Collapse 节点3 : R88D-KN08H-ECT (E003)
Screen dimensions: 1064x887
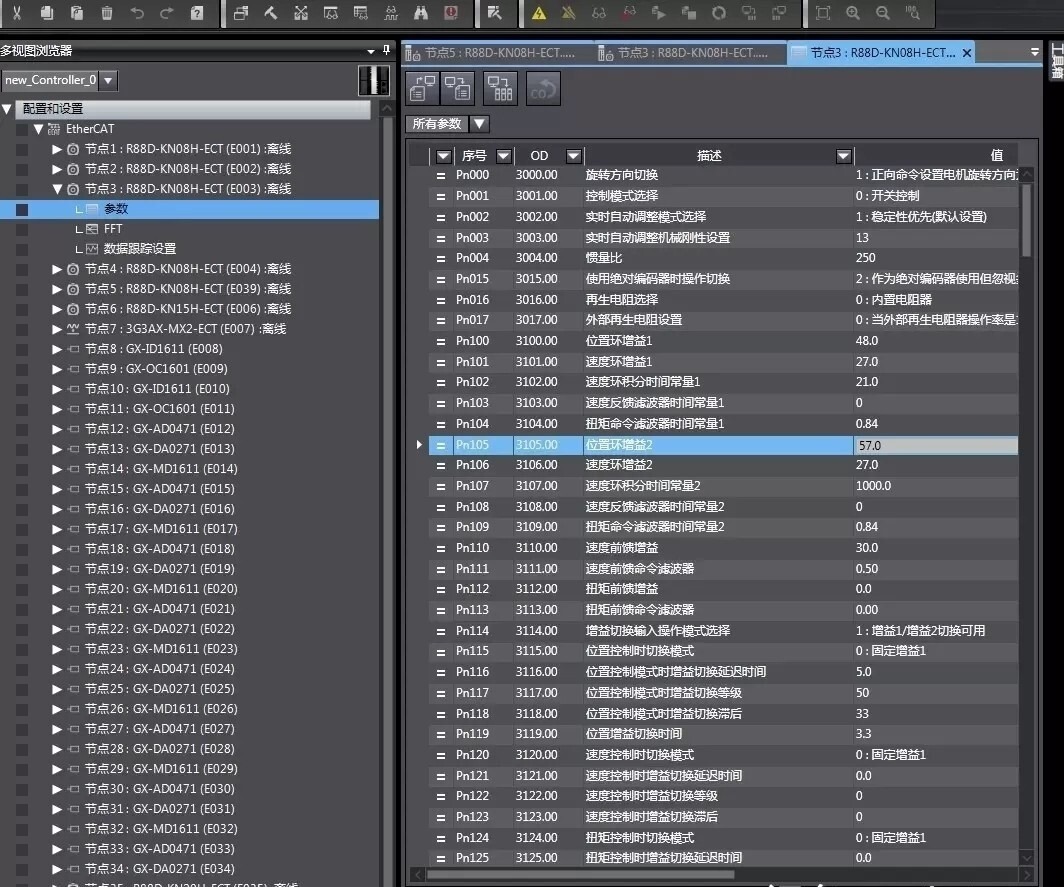point(57,189)
